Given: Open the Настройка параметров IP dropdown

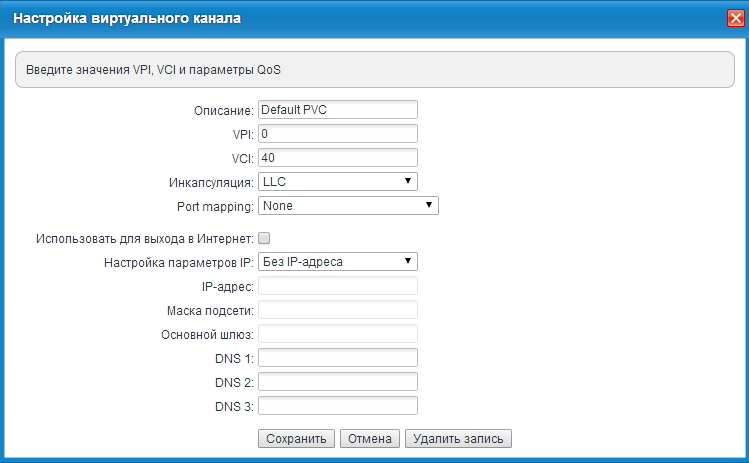Looking at the screenshot, I should (x=337, y=262).
